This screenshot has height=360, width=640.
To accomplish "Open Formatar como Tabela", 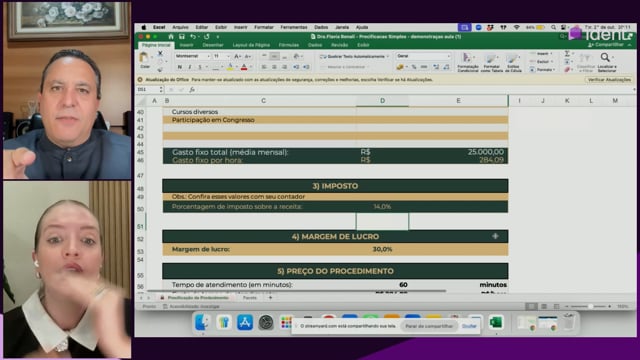I will point(491,62).
